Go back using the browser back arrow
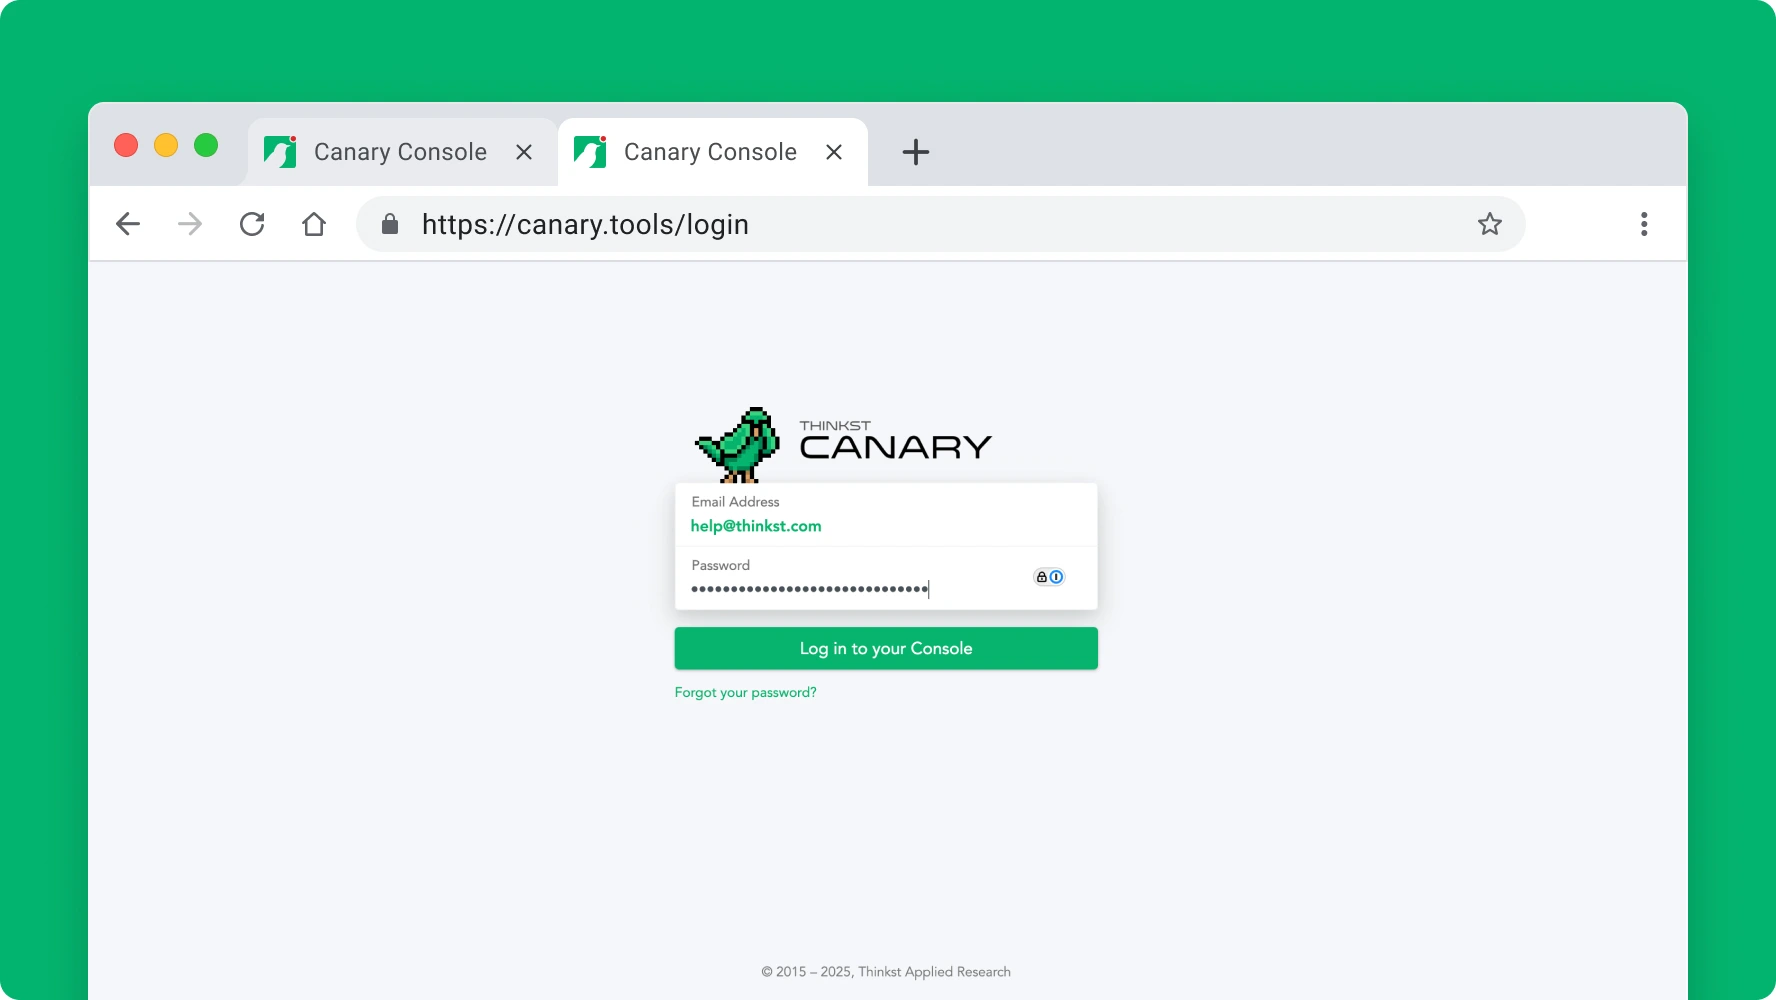The height and width of the screenshot is (1000, 1776). pos(128,224)
